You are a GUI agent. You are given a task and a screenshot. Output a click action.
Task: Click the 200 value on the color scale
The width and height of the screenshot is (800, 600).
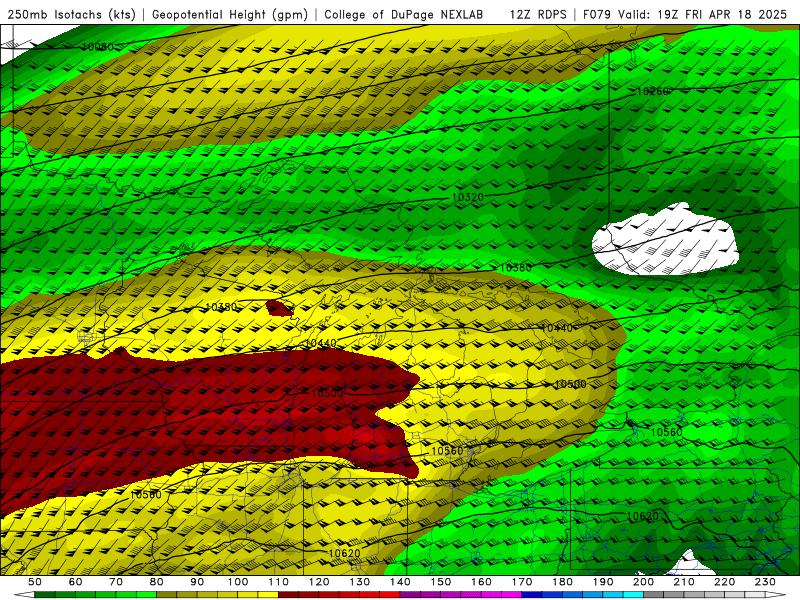point(643,582)
